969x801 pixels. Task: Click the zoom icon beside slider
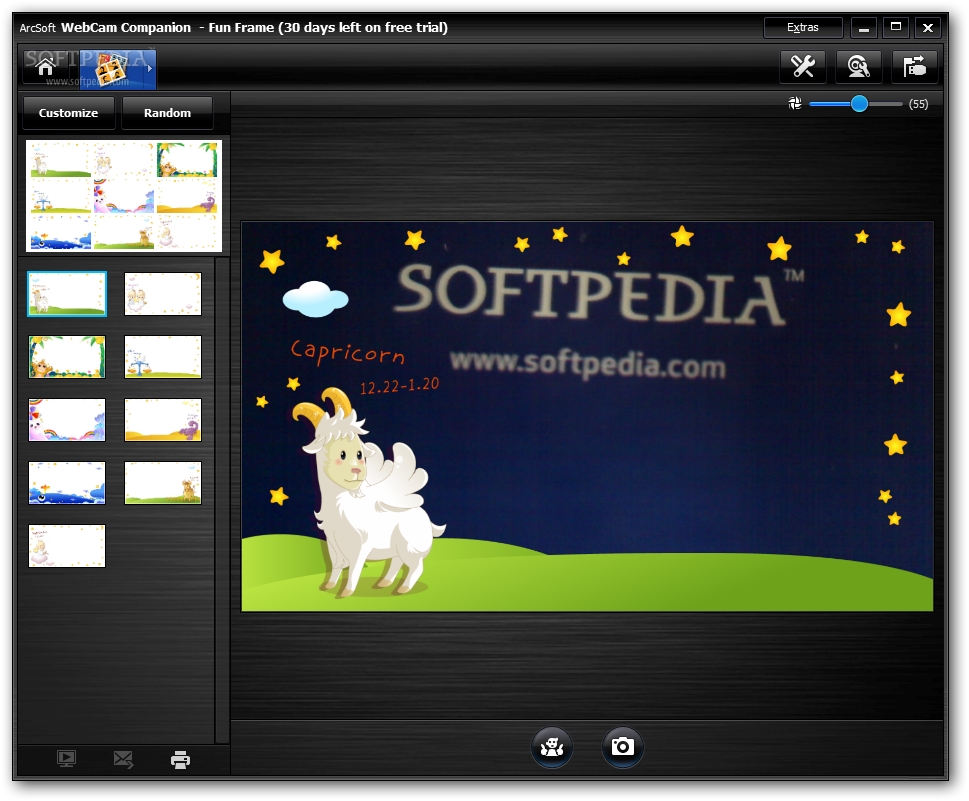point(795,103)
